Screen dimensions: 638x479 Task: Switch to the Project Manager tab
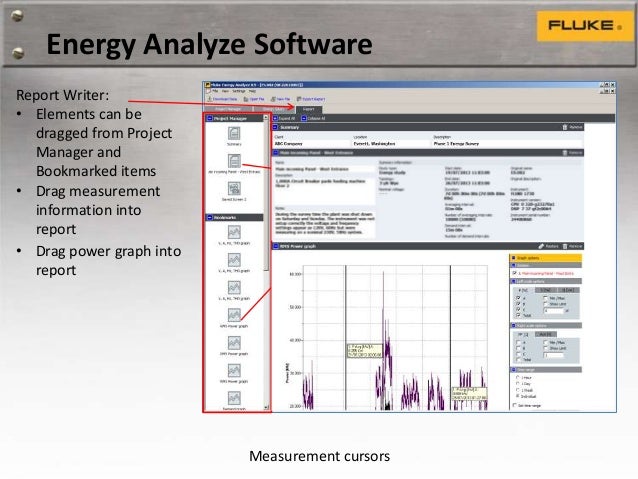228,109
